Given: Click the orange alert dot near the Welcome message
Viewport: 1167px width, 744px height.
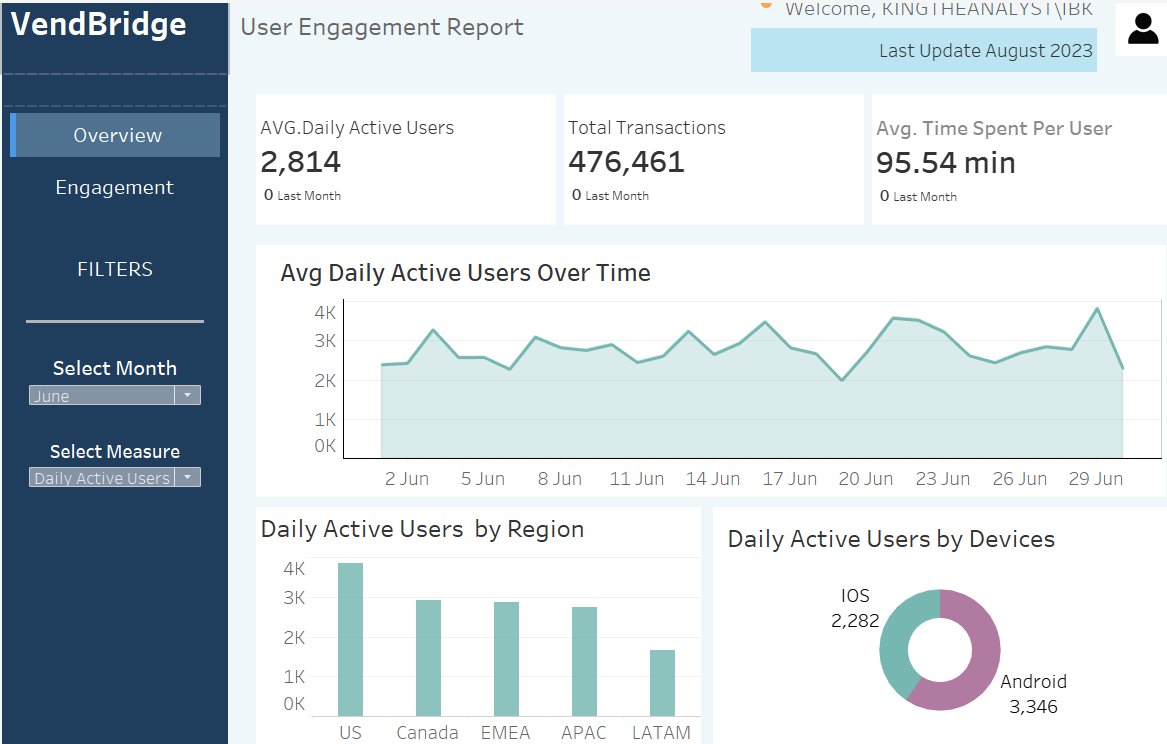Looking at the screenshot, I should [x=766, y=5].
